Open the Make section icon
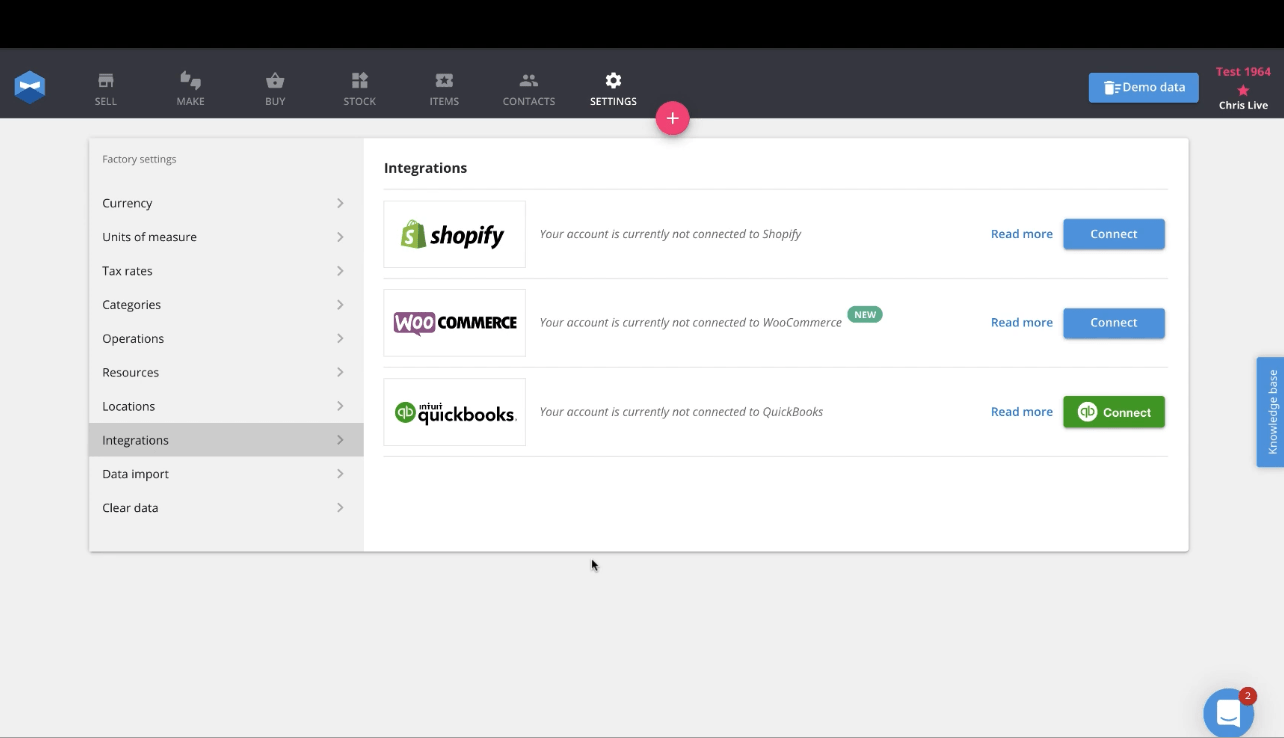 click(x=190, y=81)
